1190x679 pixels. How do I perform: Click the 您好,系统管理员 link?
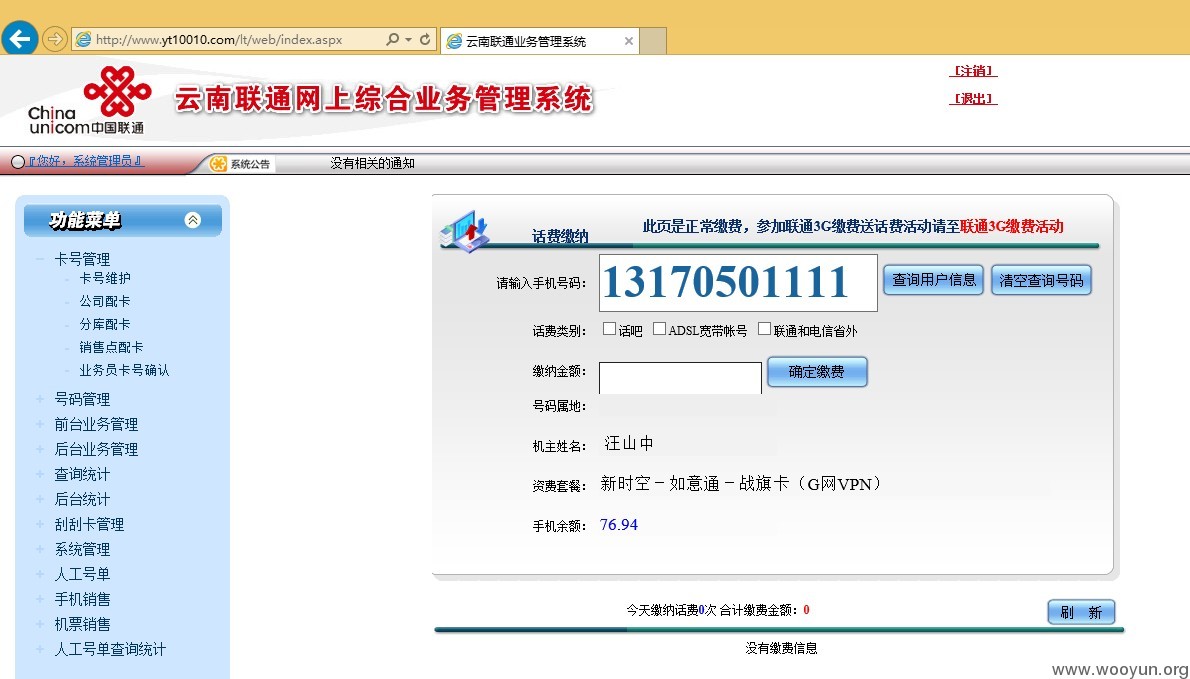coord(85,161)
